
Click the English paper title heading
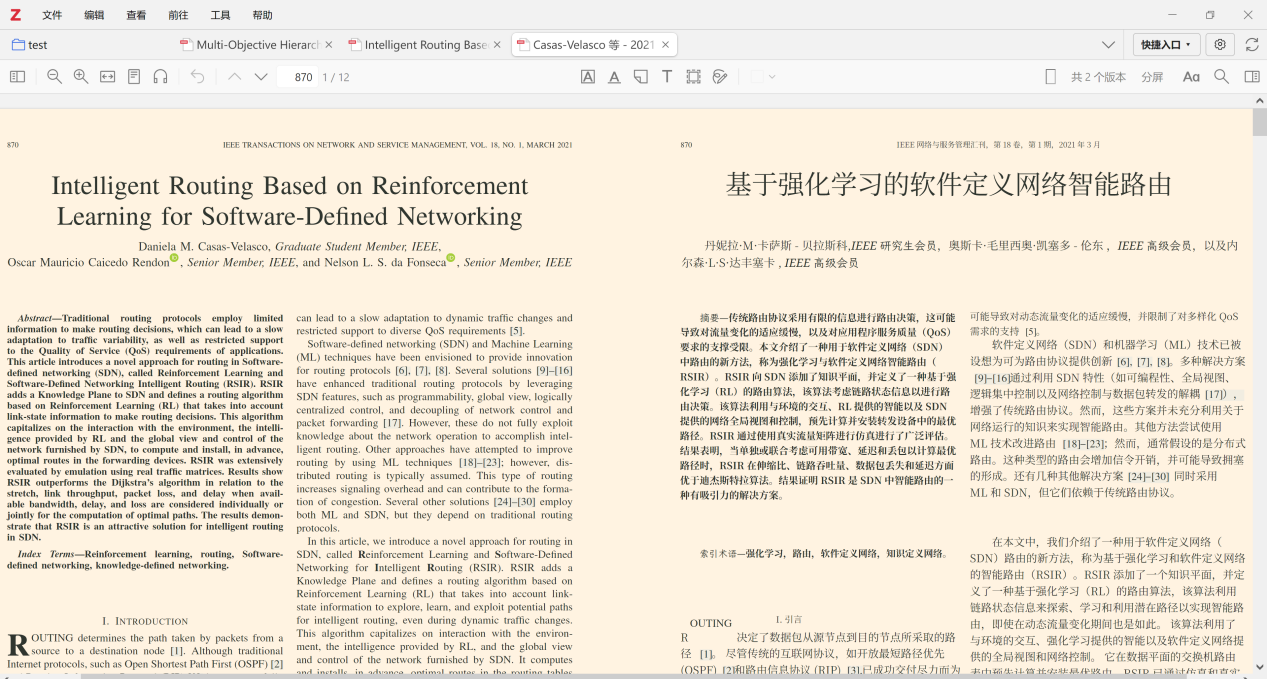pos(290,201)
